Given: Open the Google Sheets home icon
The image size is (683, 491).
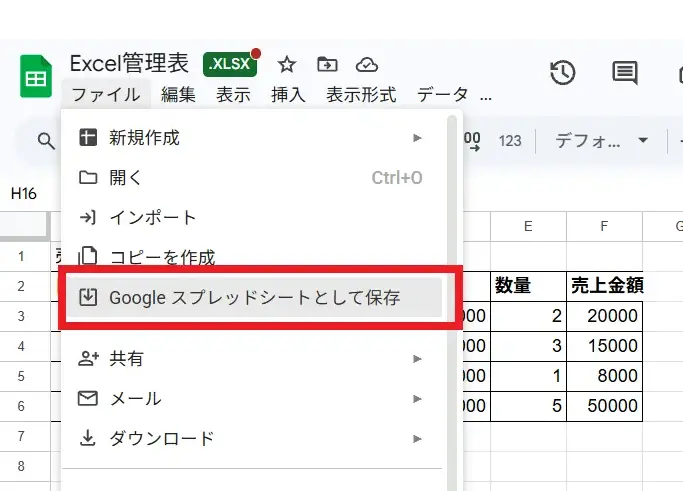Looking at the screenshot, I should point(36,76).
